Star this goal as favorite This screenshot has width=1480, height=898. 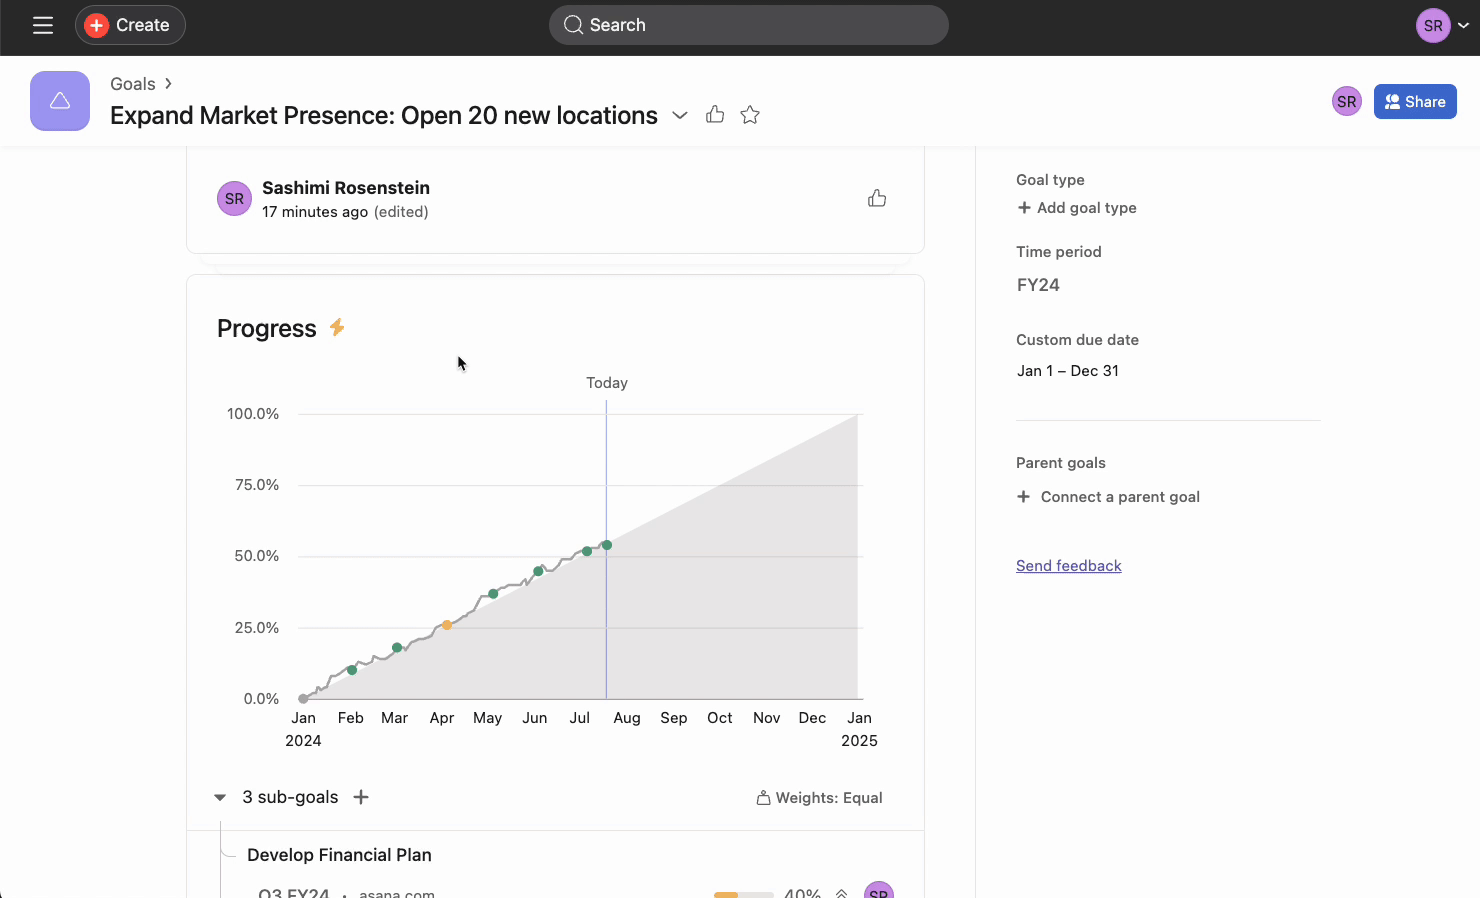[x=750, y=115]
